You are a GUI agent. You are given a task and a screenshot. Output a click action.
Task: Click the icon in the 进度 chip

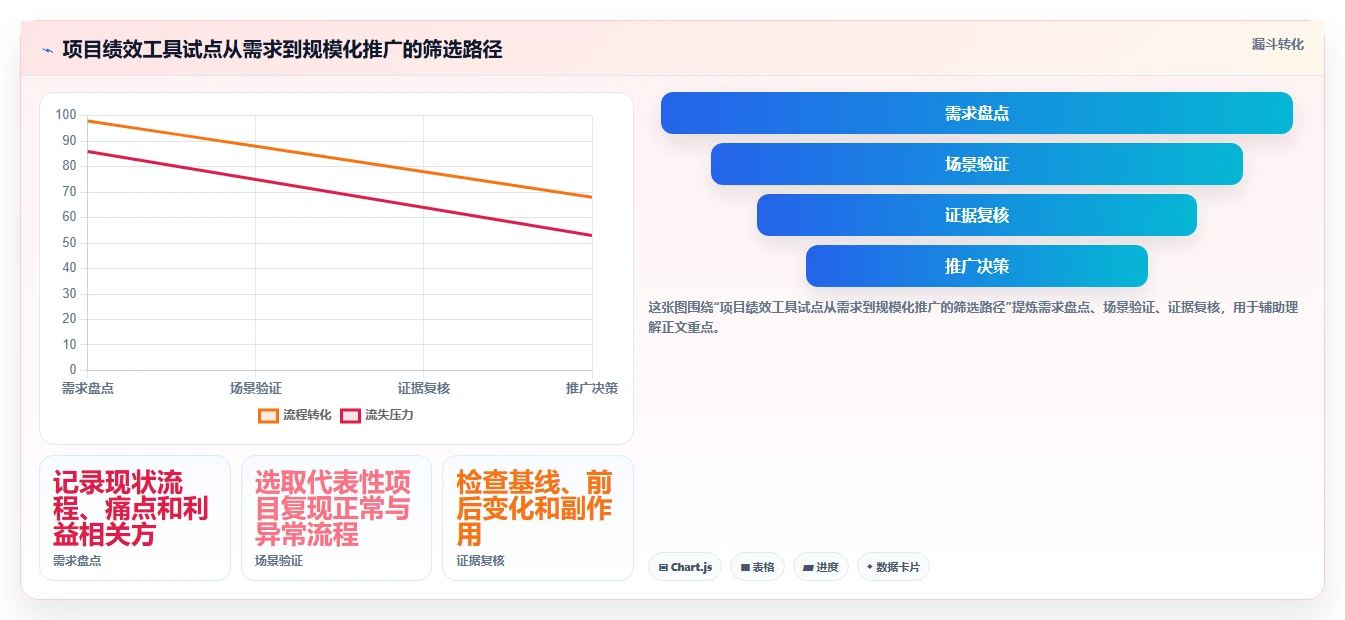click(808, 567)
